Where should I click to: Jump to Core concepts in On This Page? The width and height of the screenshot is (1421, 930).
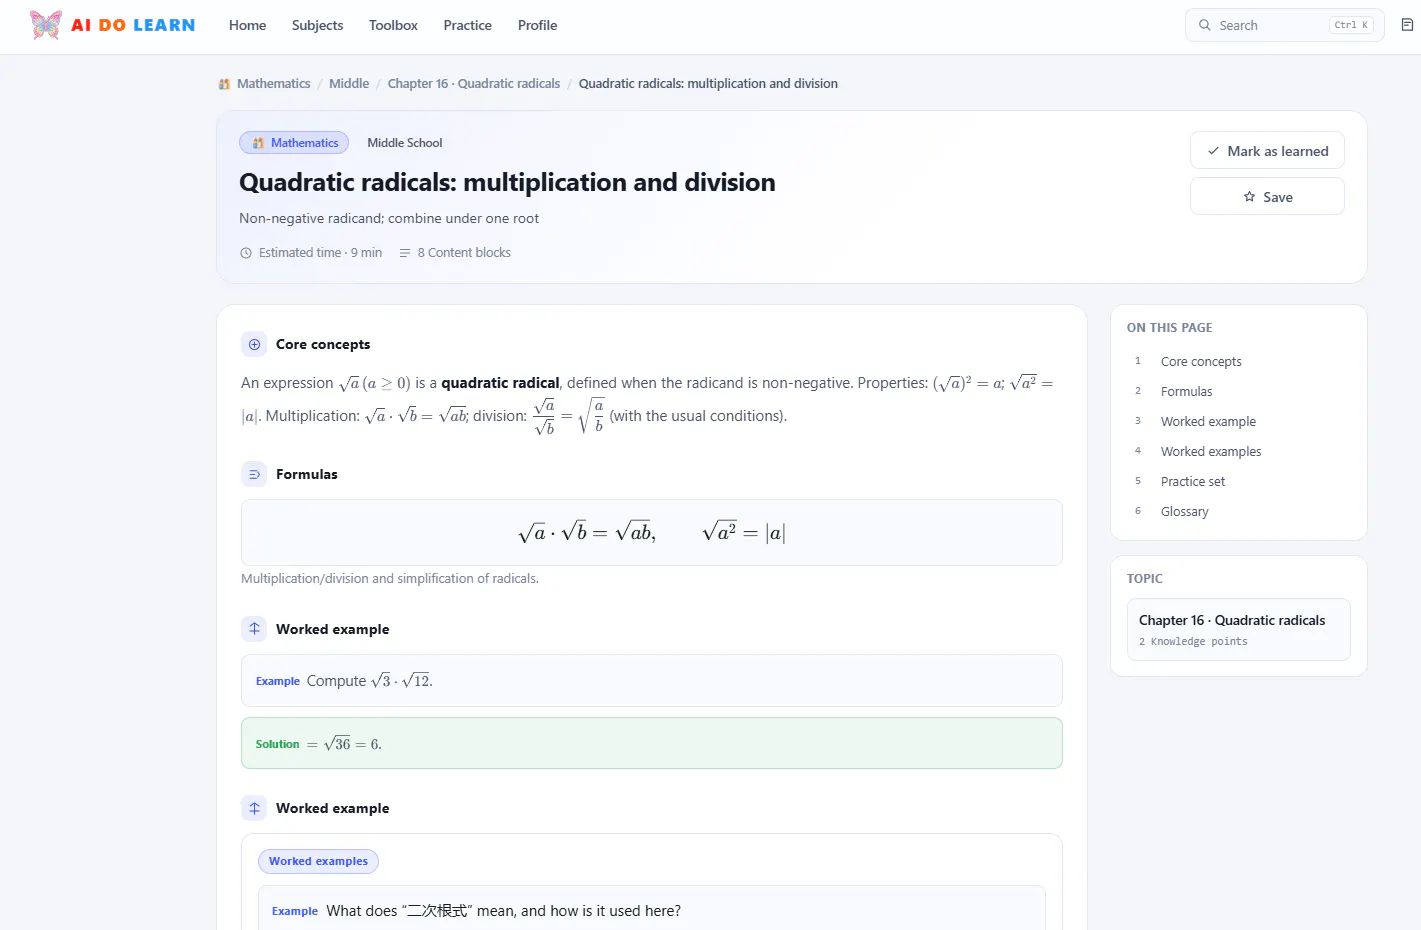point(1201,362)
